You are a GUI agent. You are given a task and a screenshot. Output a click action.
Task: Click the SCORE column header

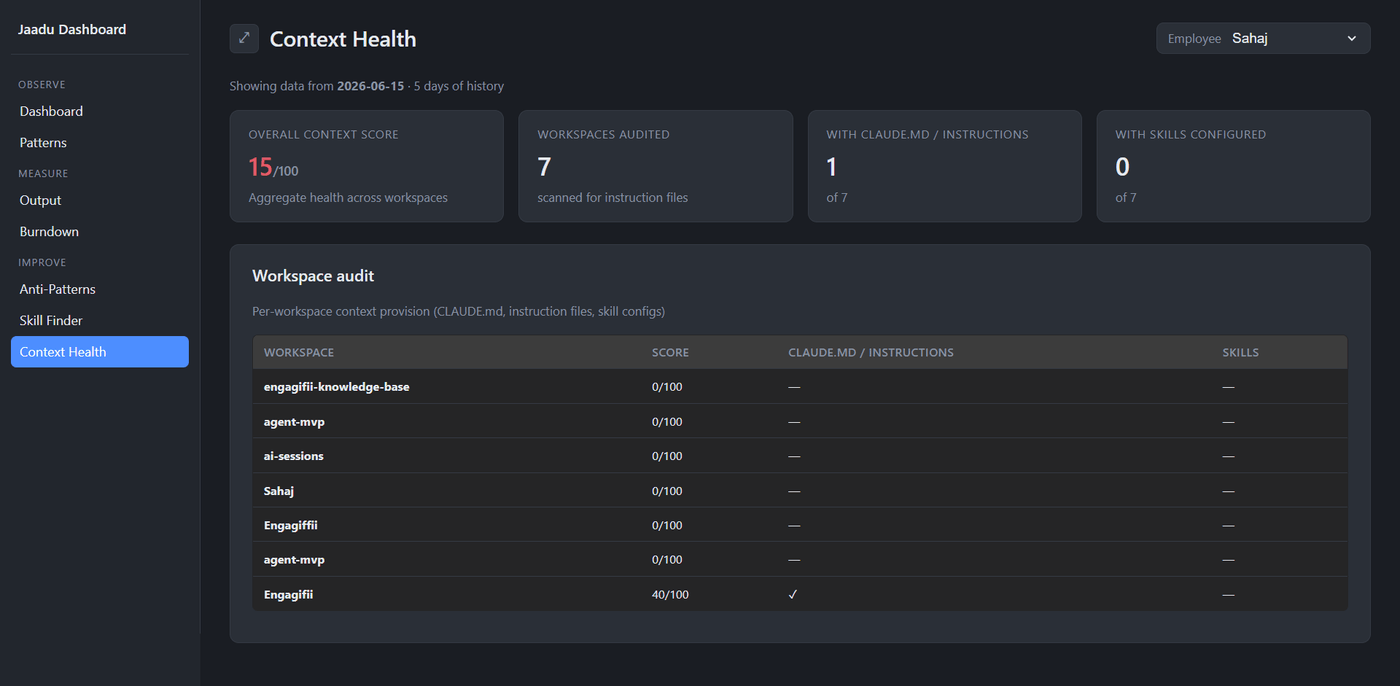[670, 352]
